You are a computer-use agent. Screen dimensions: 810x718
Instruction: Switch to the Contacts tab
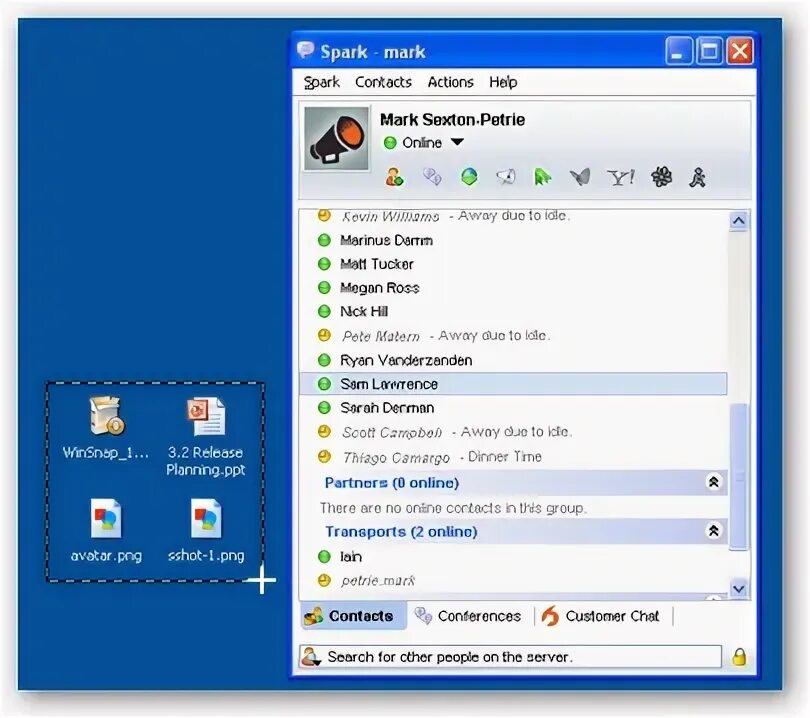coord(354,616)
